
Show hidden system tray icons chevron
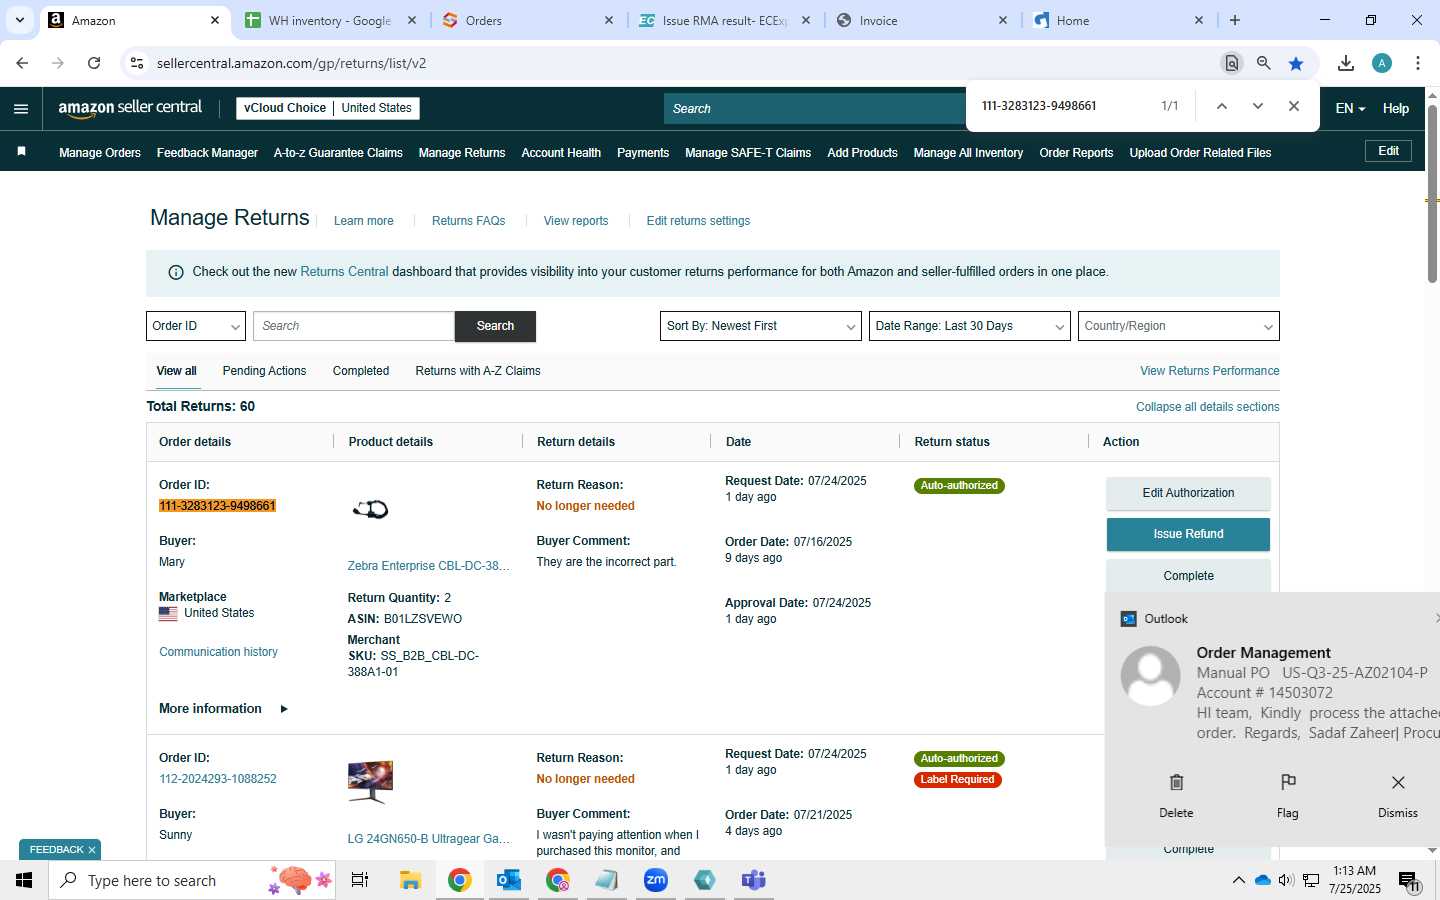pyautogui.click(x=1238, y=880)
